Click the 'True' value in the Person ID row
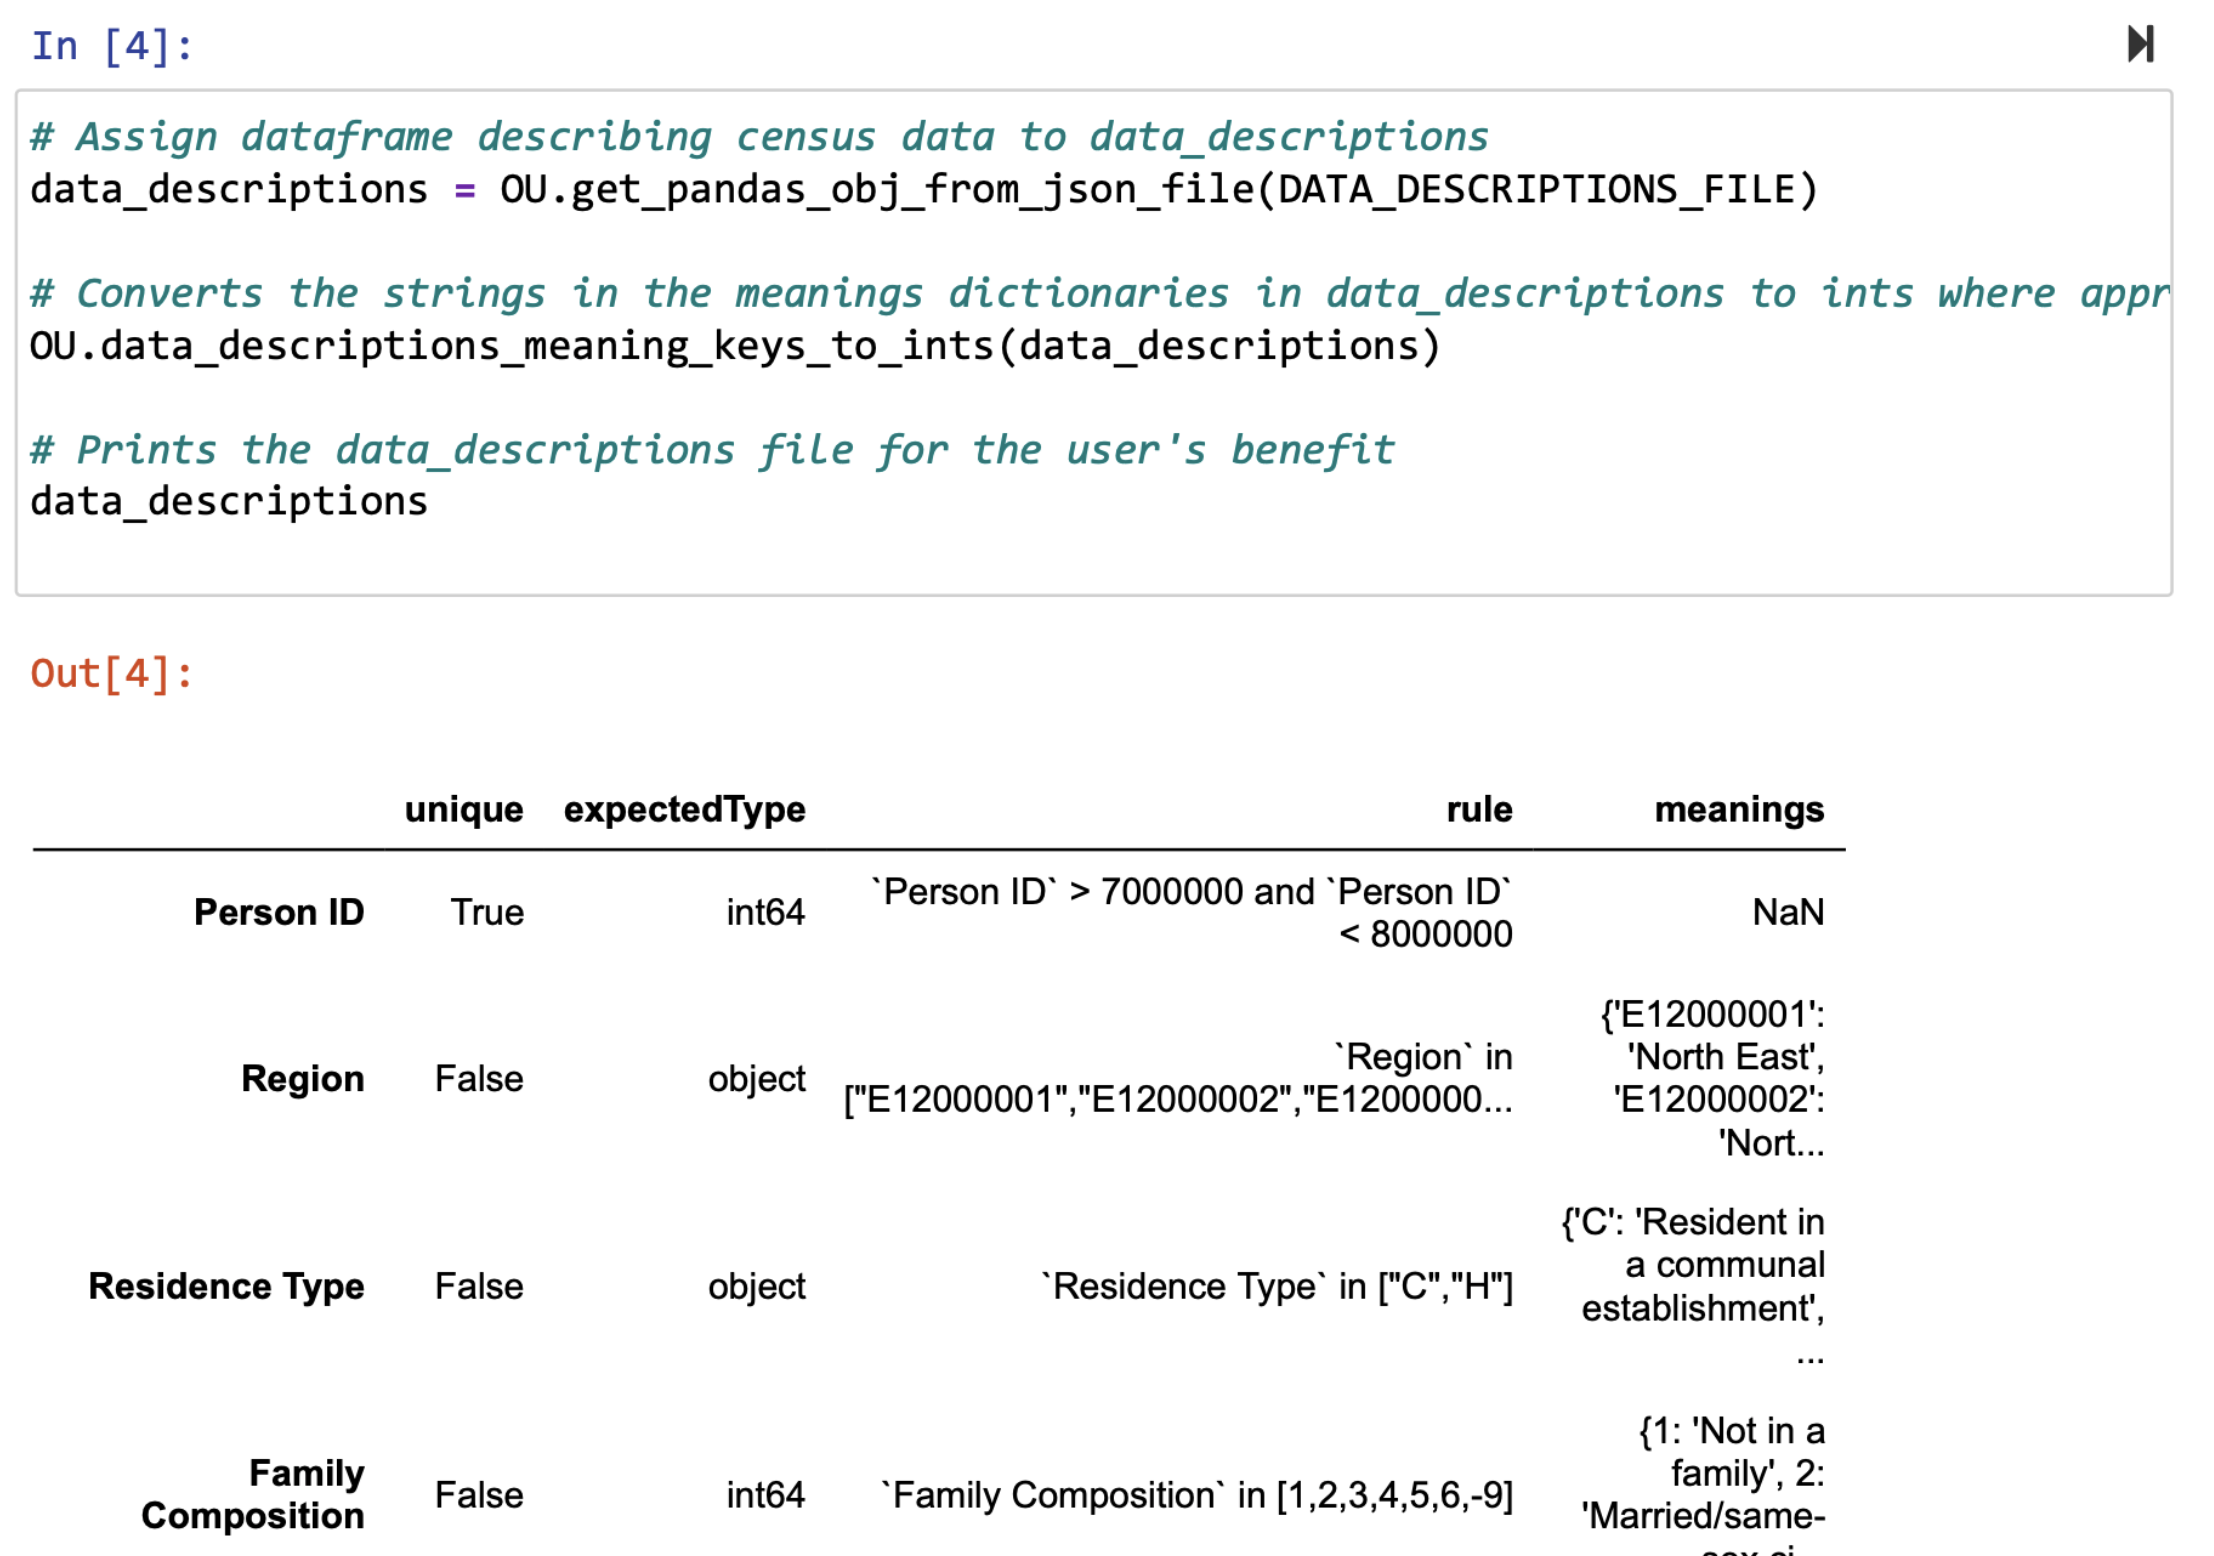 486,912
